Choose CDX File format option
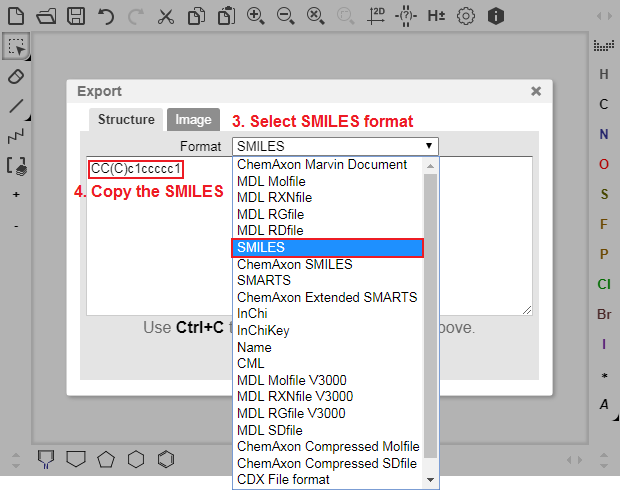This screenshot has height=490, width=620. [328, 480]
